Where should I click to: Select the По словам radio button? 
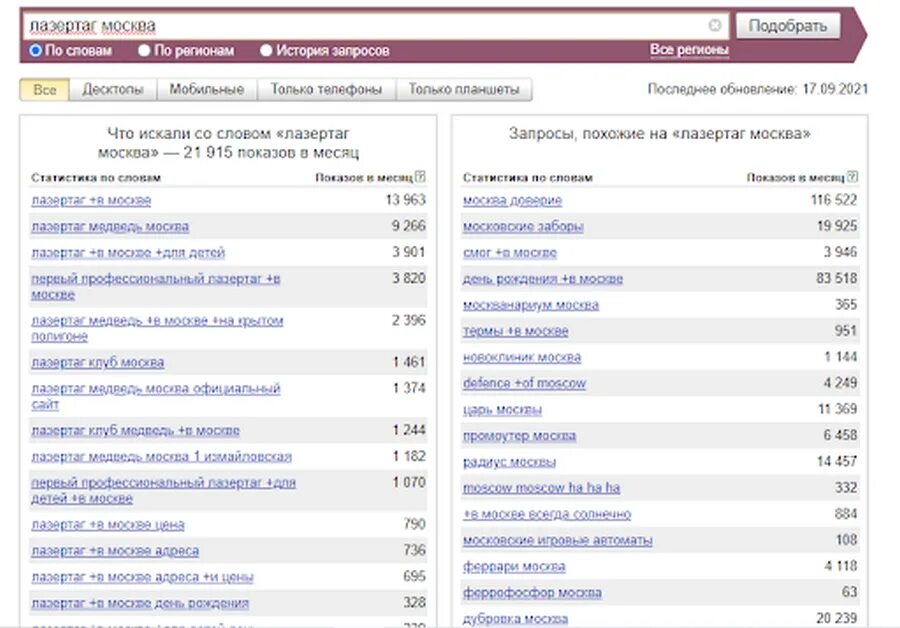[36, 51]
